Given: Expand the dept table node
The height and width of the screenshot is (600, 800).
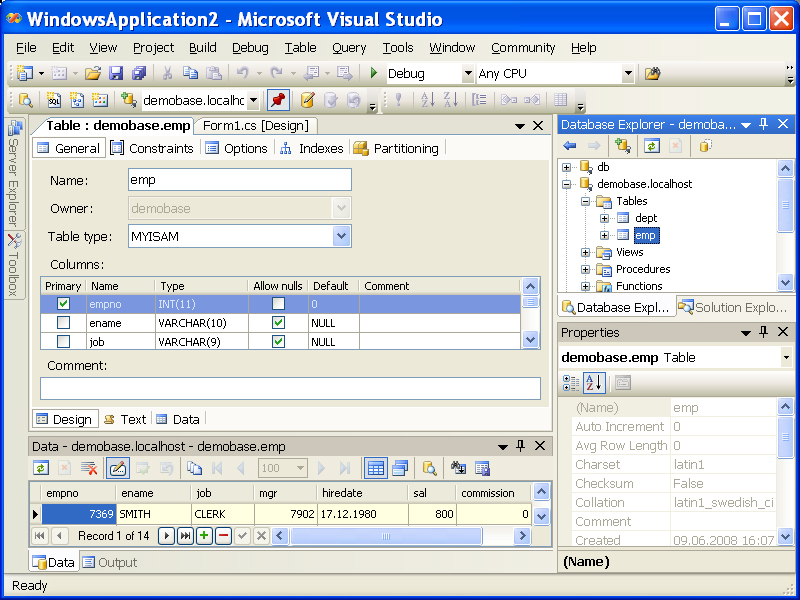Looking at the screenshot, I should pyautogui.click(x=604, y=218).
